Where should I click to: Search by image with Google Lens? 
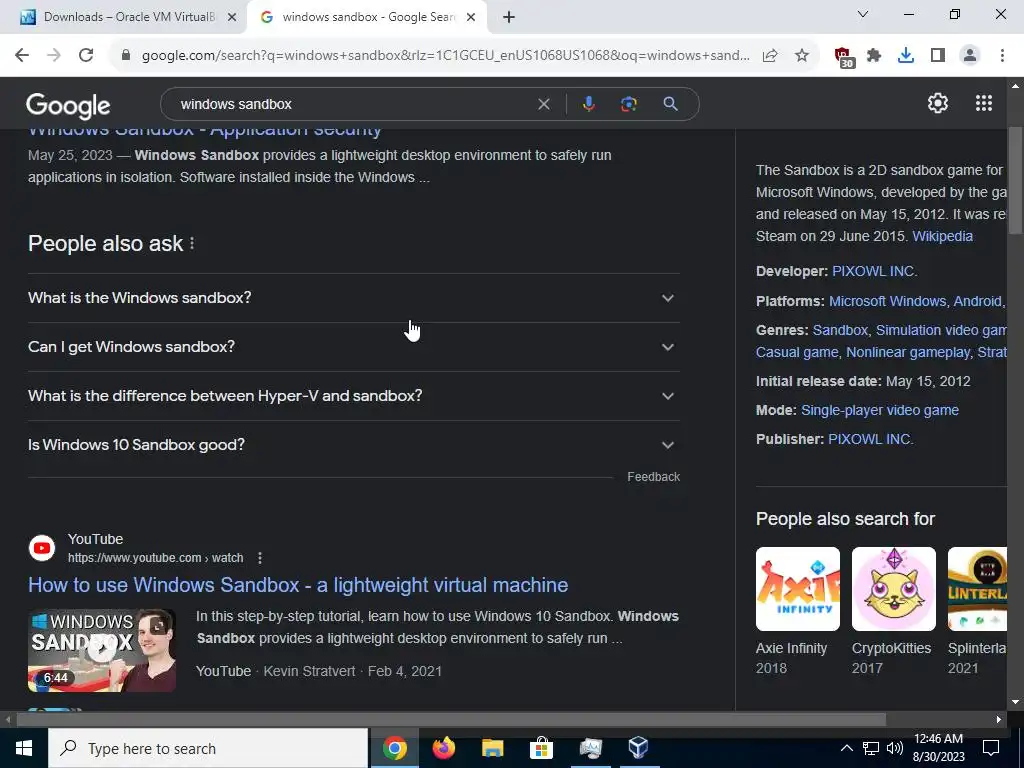[628, 104]
